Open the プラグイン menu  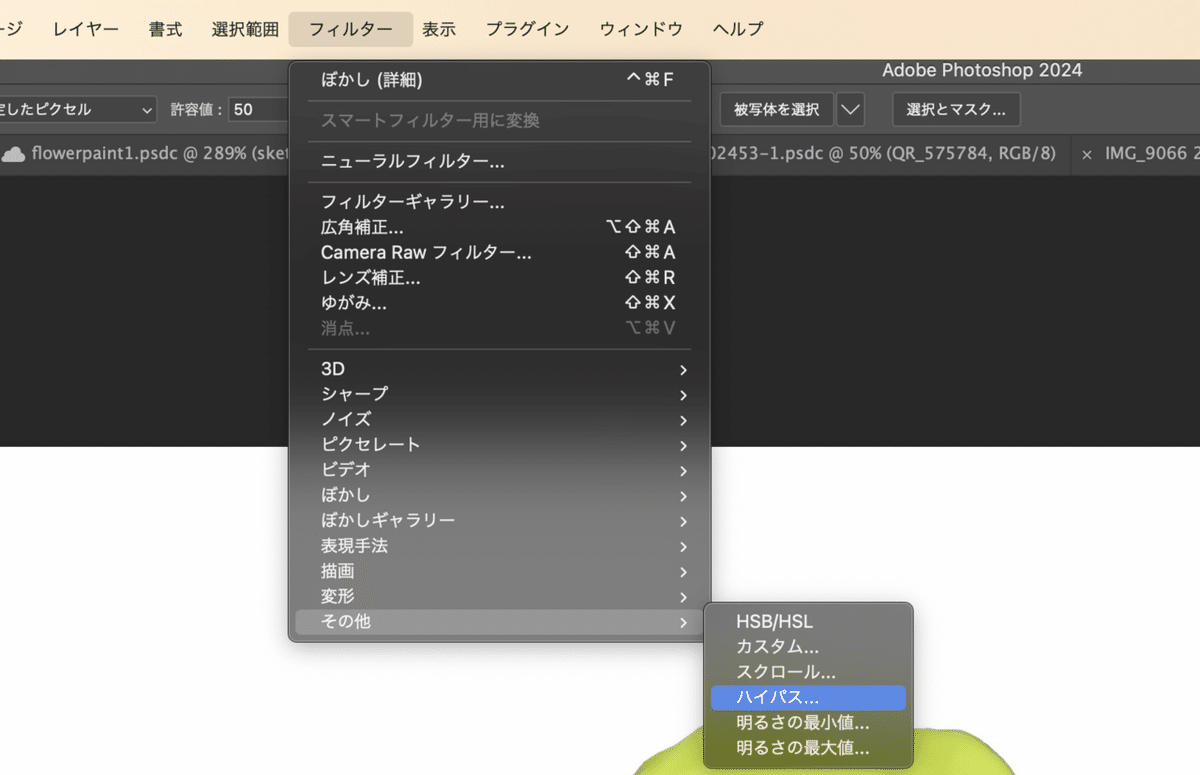(x=527, y=29)
